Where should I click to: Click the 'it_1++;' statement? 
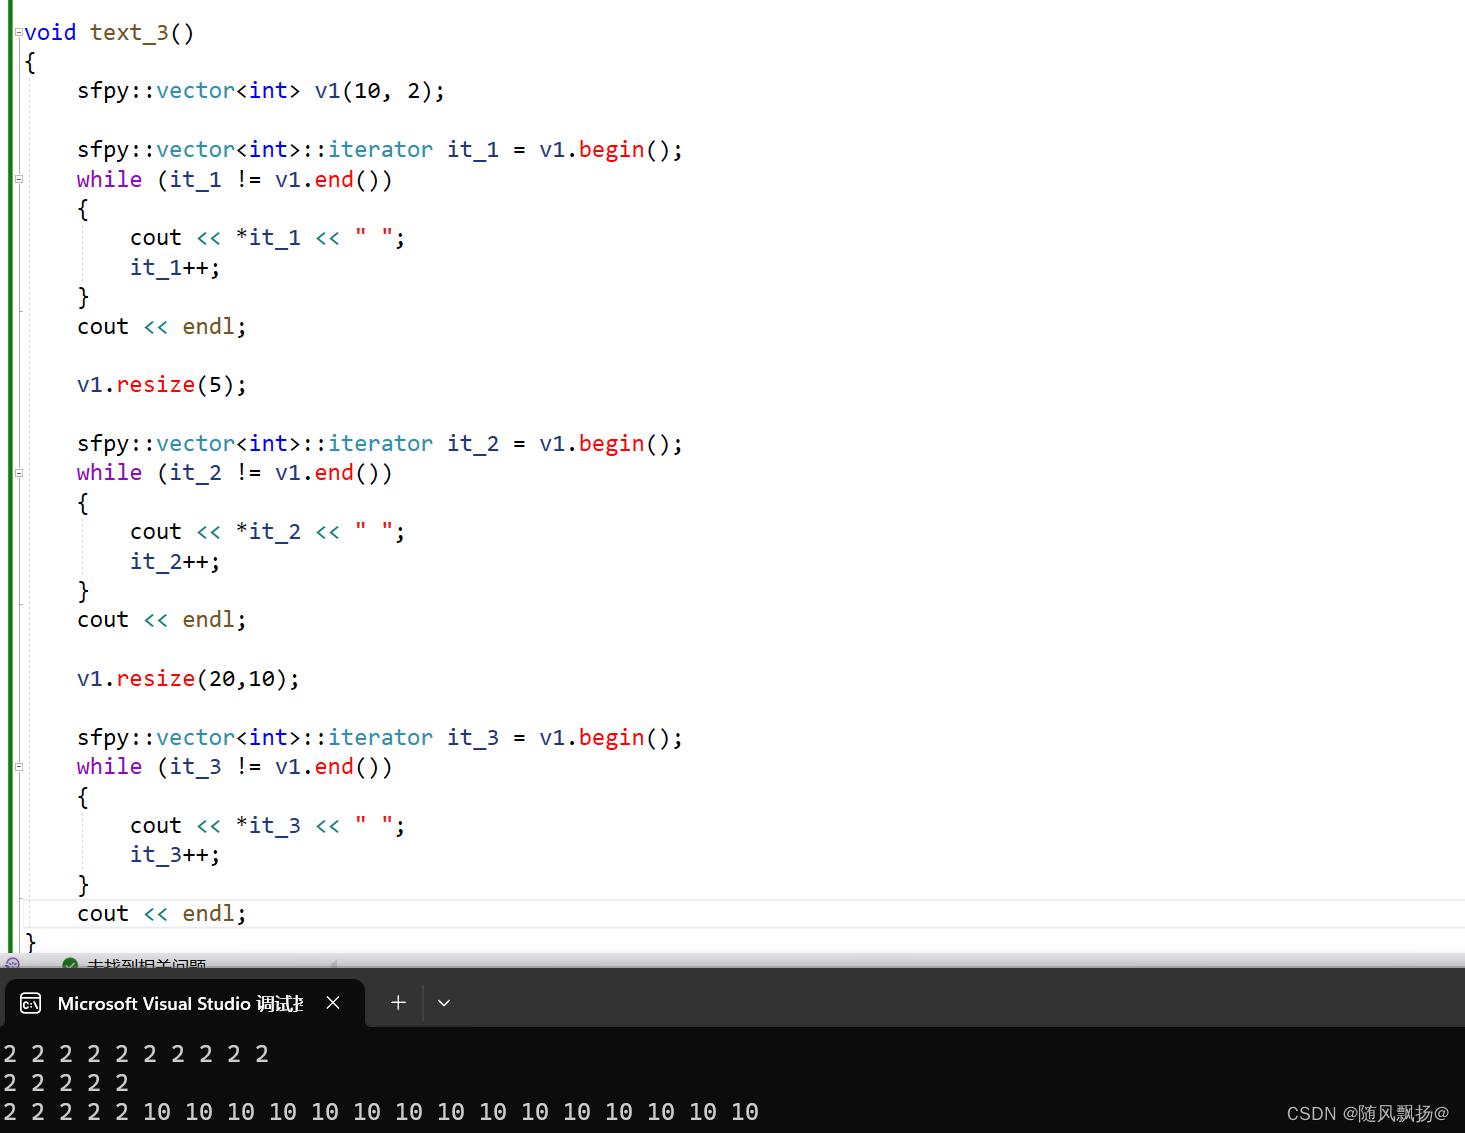tap(175, 267)
